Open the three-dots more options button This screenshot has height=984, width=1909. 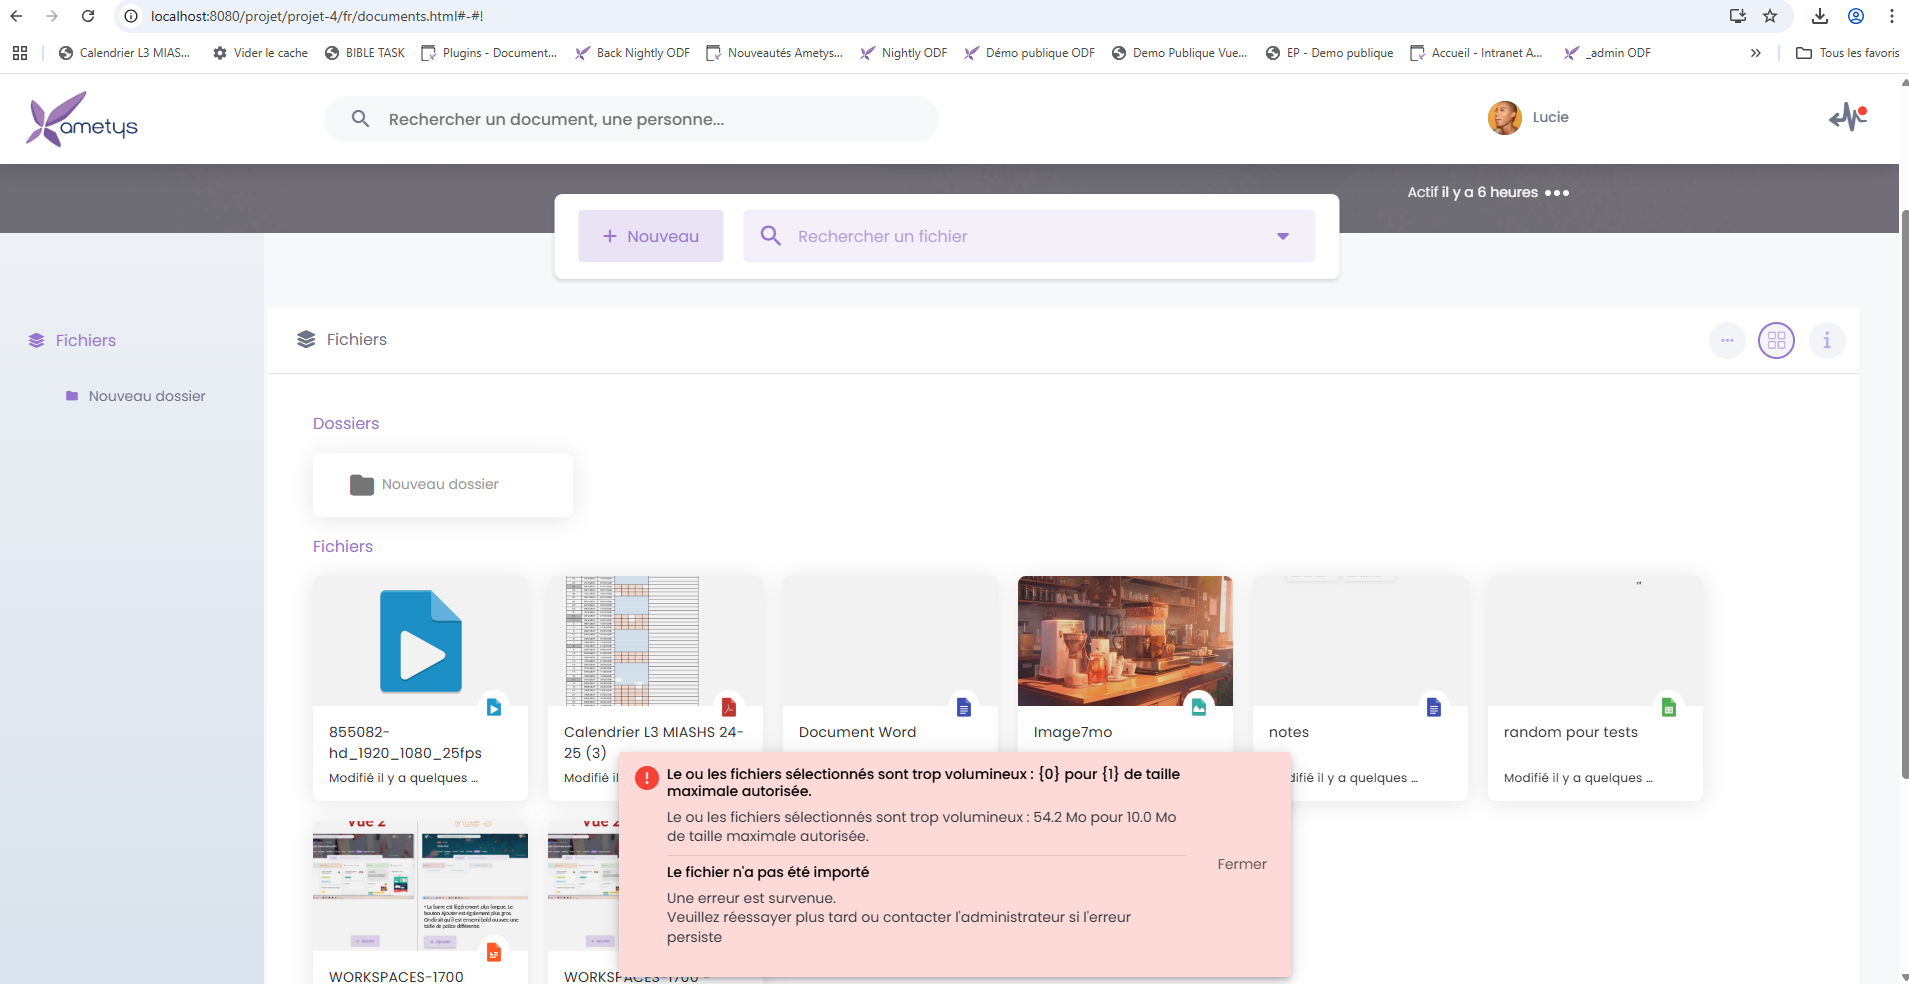point(1726,341)
